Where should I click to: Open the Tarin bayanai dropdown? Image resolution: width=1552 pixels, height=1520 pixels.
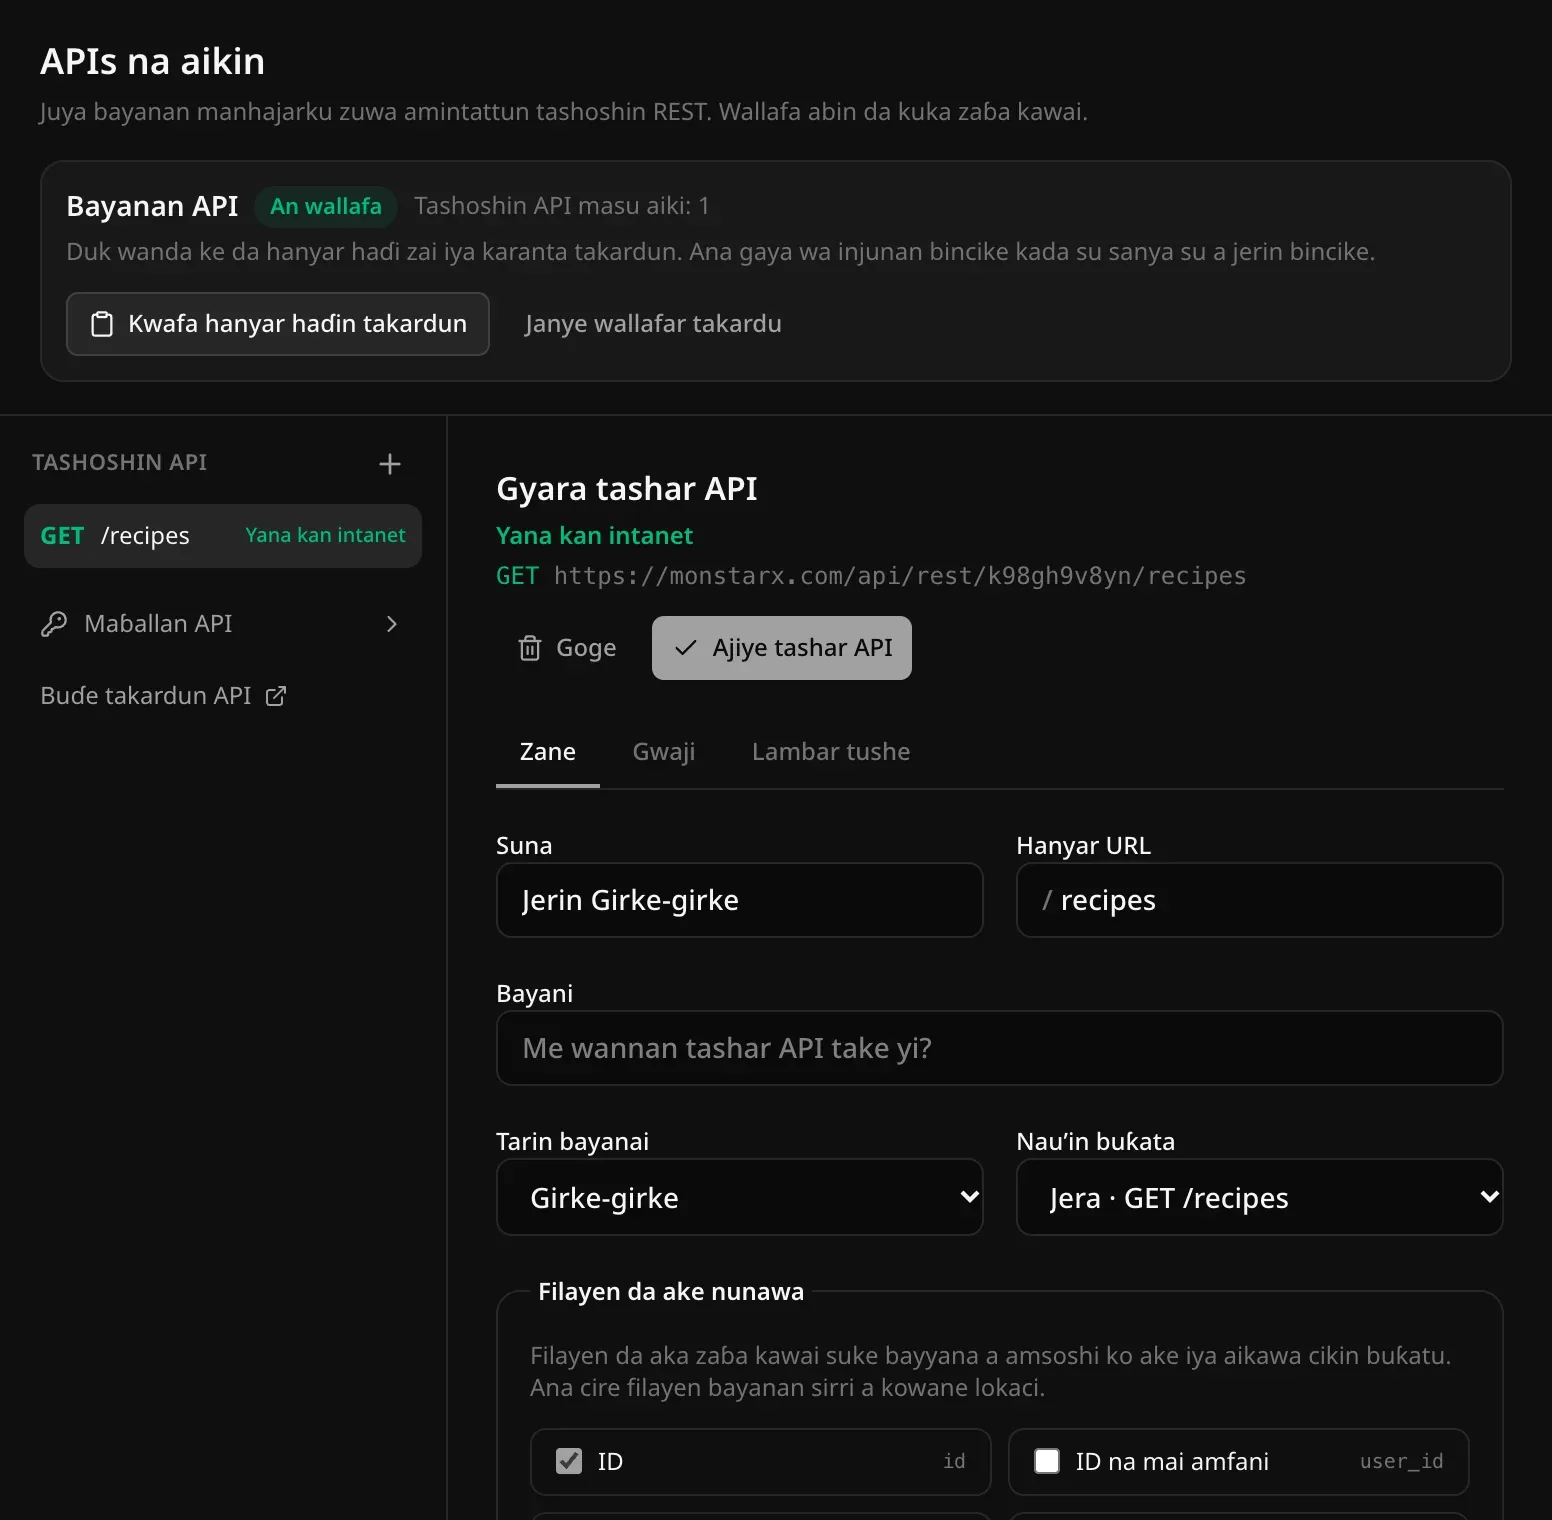(x=740, y=1197)
